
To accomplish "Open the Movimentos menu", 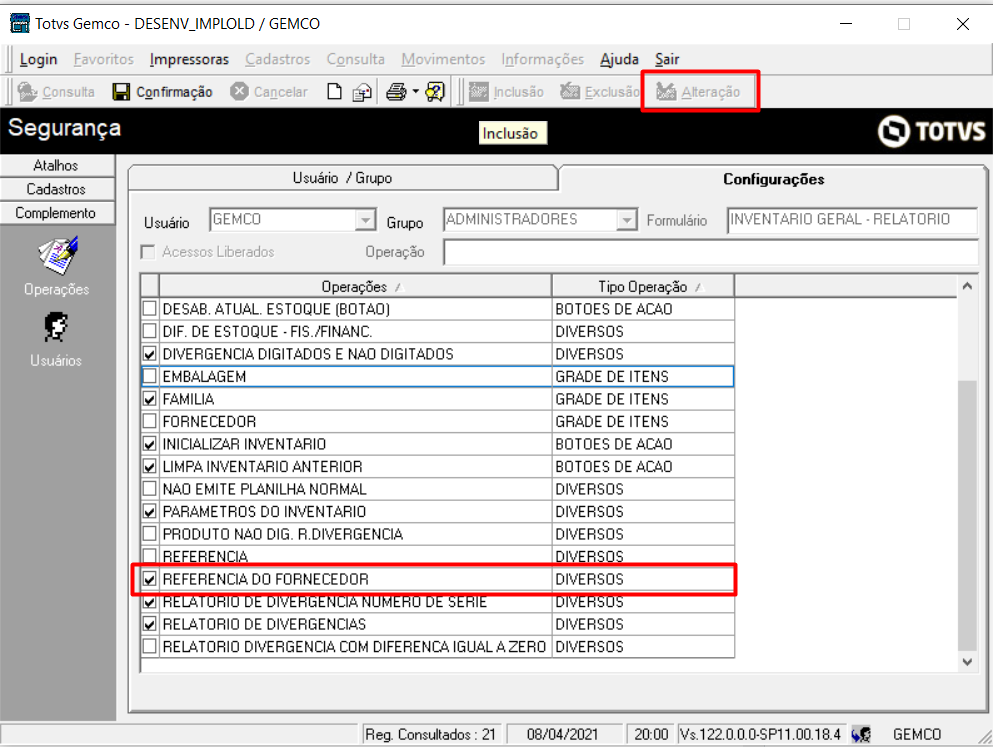I will click(443, 59).
